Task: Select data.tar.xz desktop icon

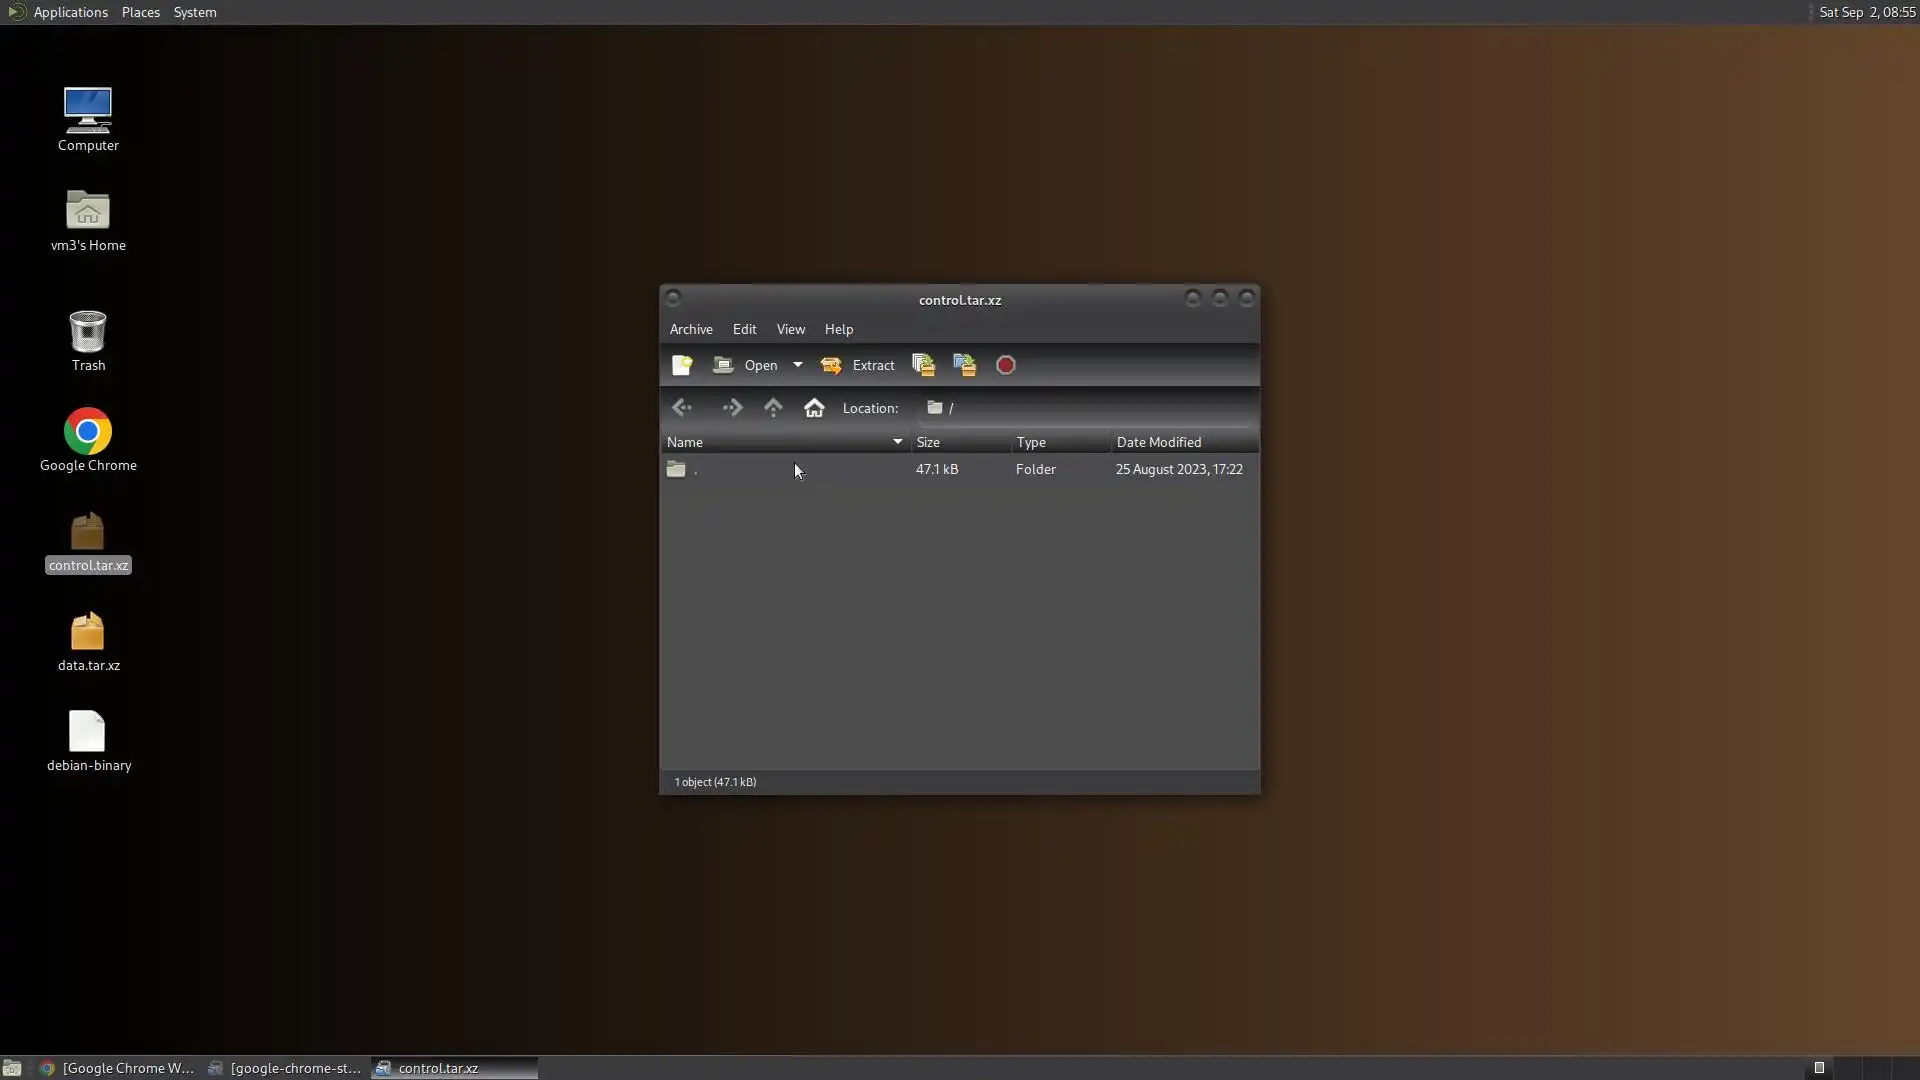Action: [x=88, y=641]
